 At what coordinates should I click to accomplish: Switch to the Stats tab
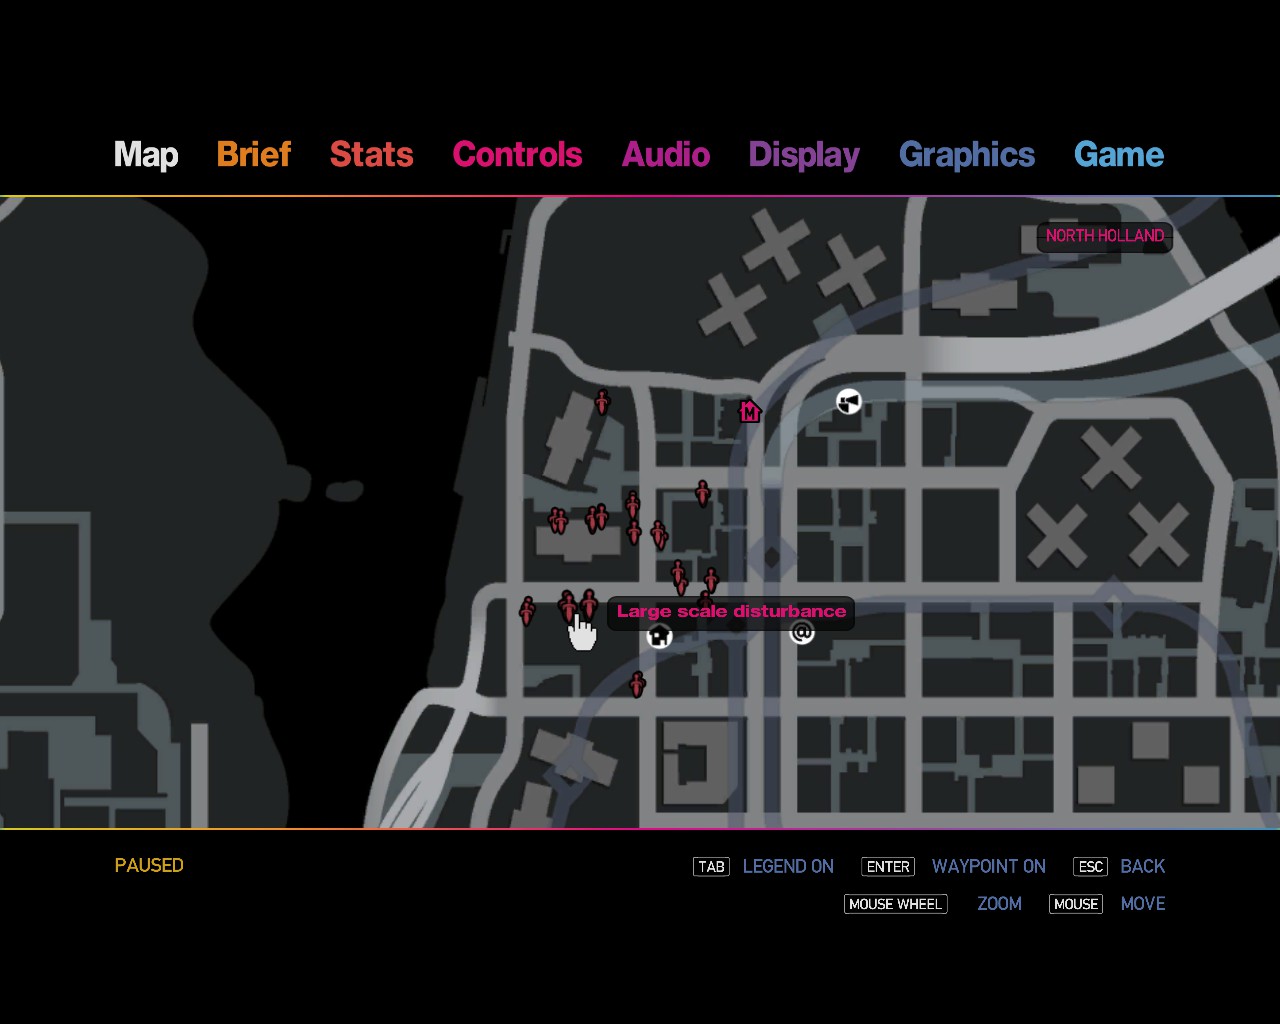coord(371,155)
